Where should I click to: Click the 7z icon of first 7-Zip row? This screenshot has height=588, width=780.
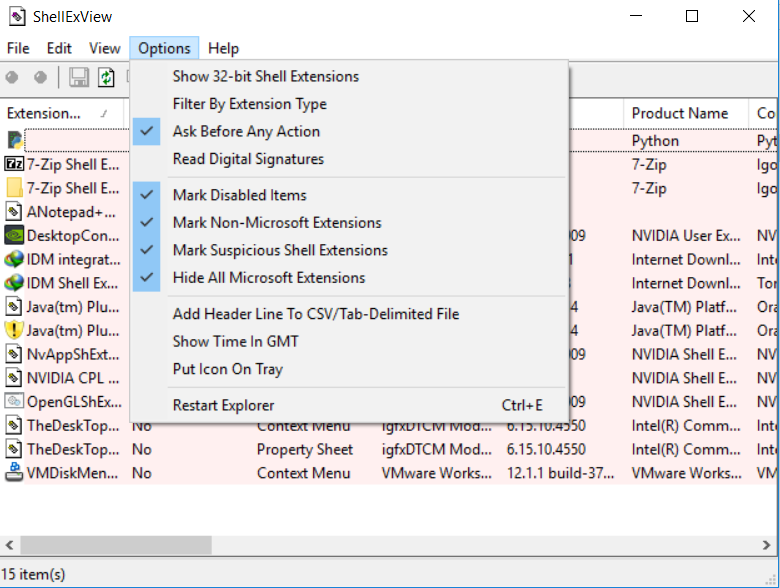(13, 164)
